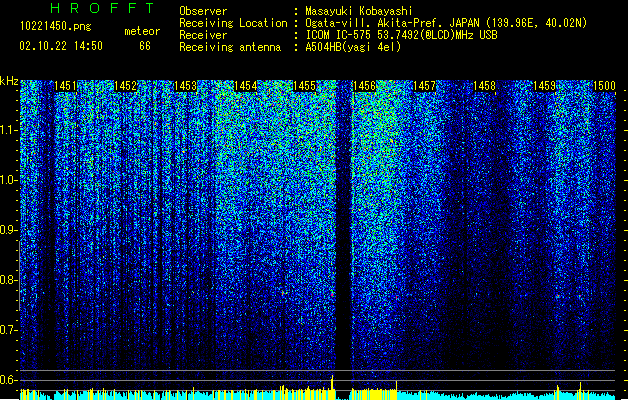Click the 1456 time marker
The image size is (629, 400).
(364, 86)
